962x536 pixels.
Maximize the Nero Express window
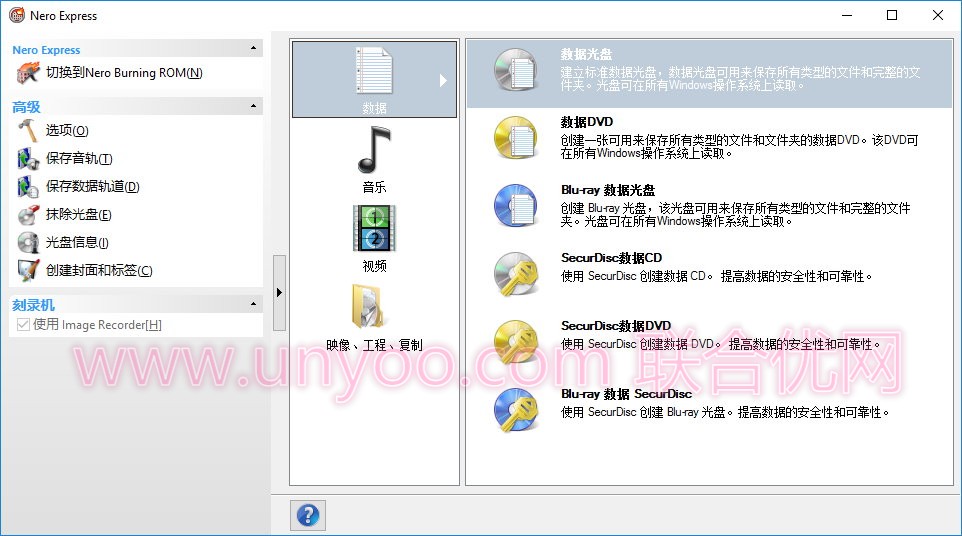point(892,15)
